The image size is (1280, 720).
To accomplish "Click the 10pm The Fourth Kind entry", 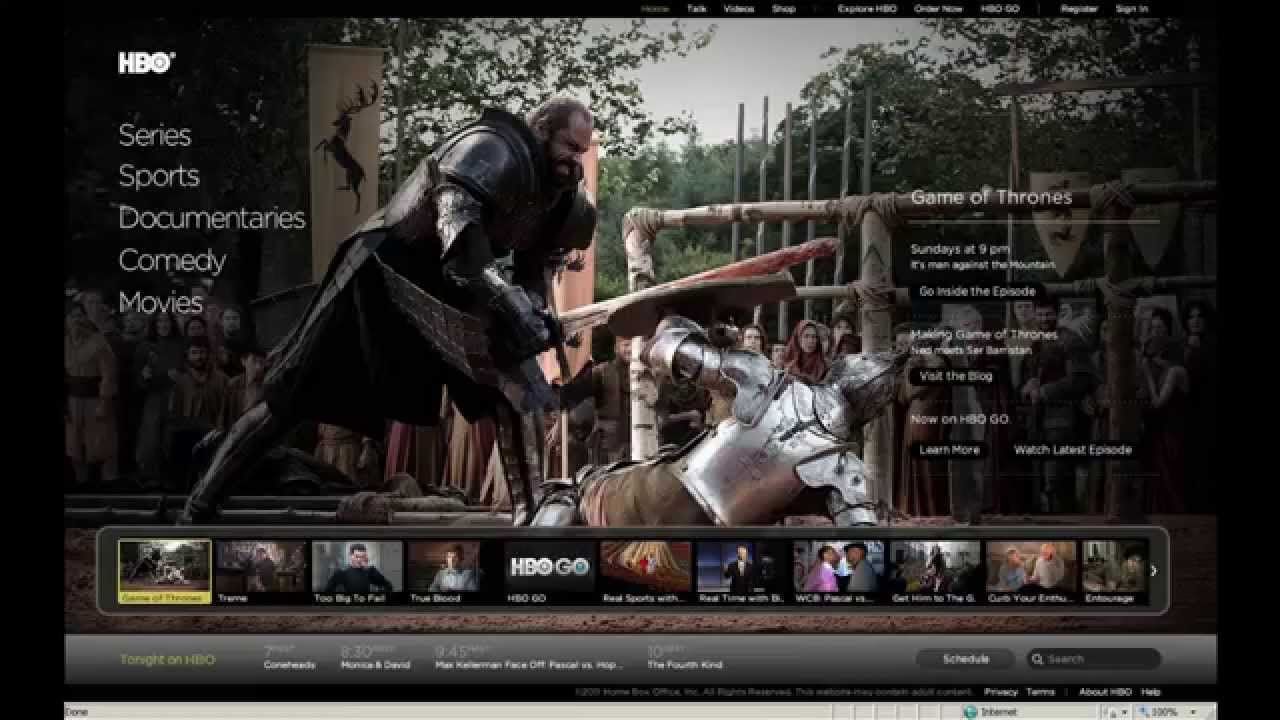I will [684, 657].
